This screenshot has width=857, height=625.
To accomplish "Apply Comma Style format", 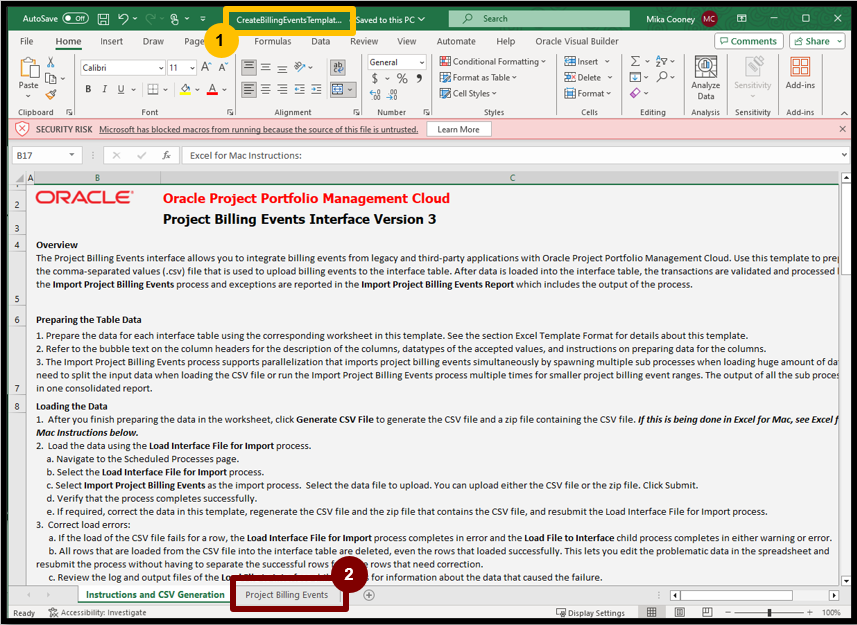I will tap(419, 78).
